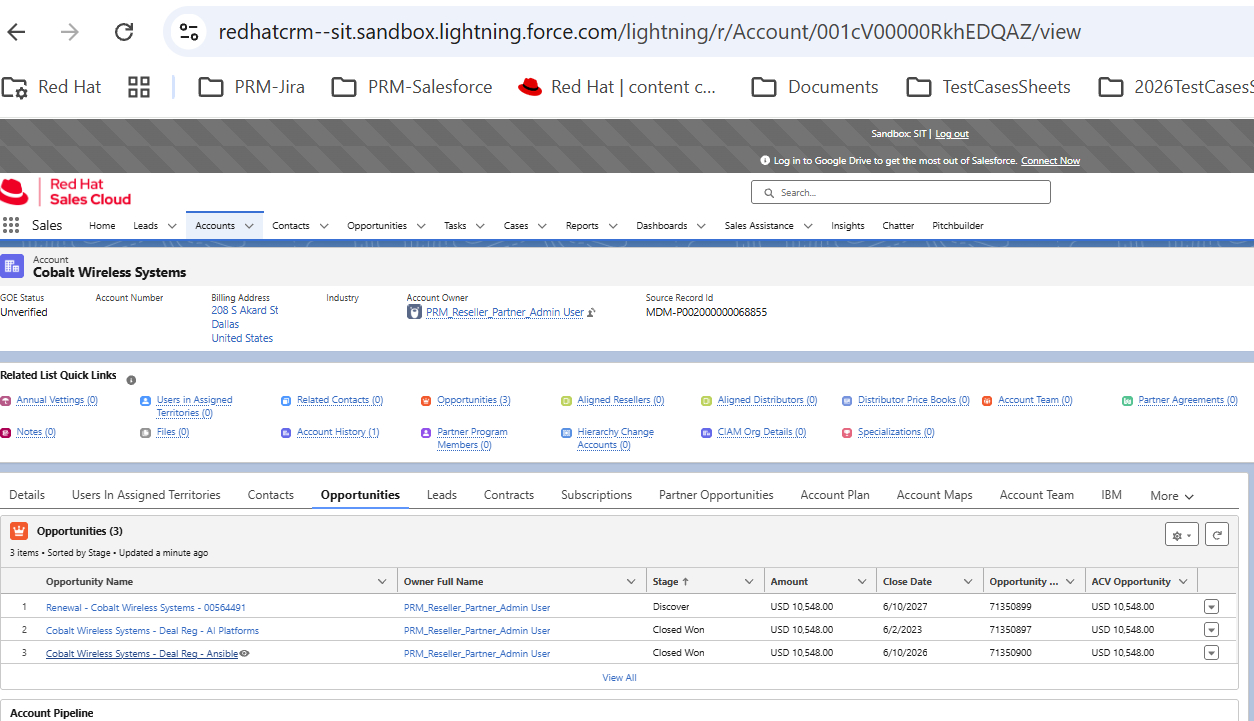Click the browser back arrow
Screen dimensions: 1254x721
point(17,32)
